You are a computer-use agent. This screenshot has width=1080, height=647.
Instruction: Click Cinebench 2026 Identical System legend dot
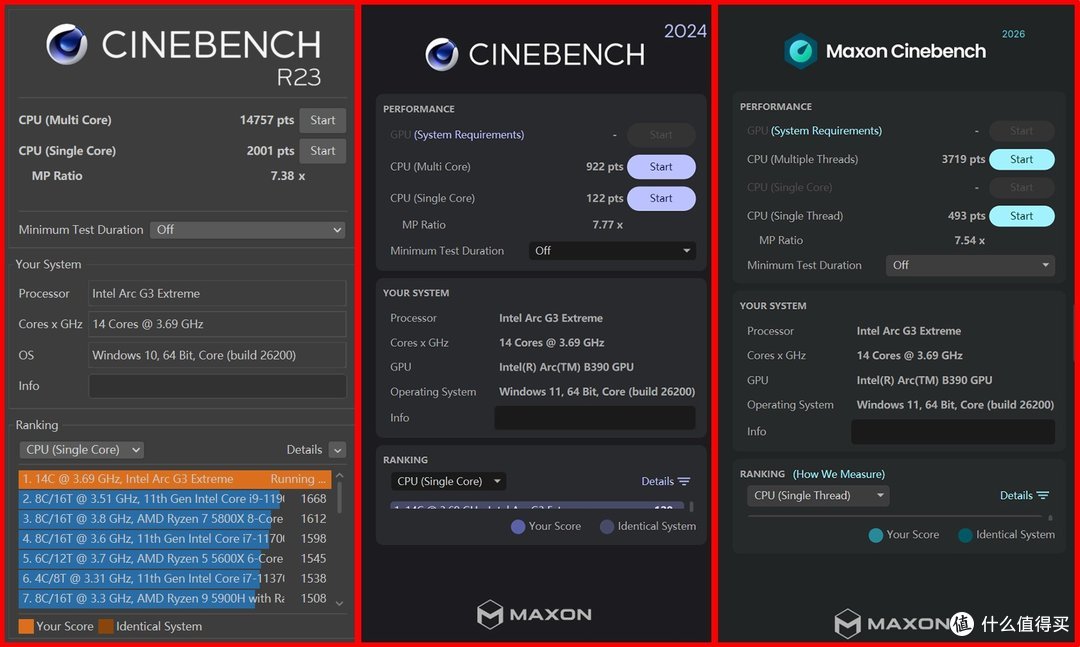pyautogui.click(x=966, y=535)
